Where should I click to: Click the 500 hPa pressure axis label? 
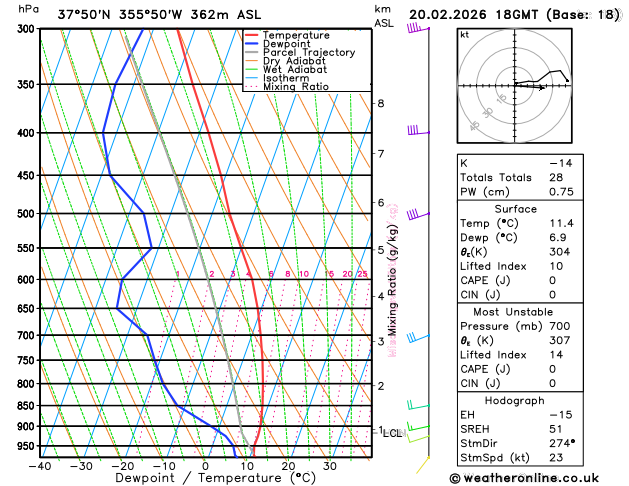coord(26,214)
